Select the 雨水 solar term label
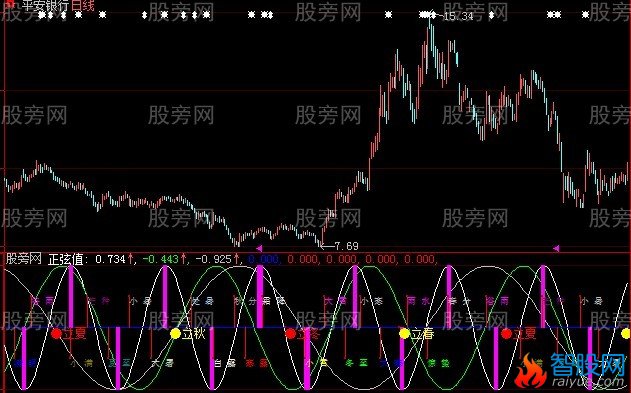The image size is (631, 393). tap(419, 301)
